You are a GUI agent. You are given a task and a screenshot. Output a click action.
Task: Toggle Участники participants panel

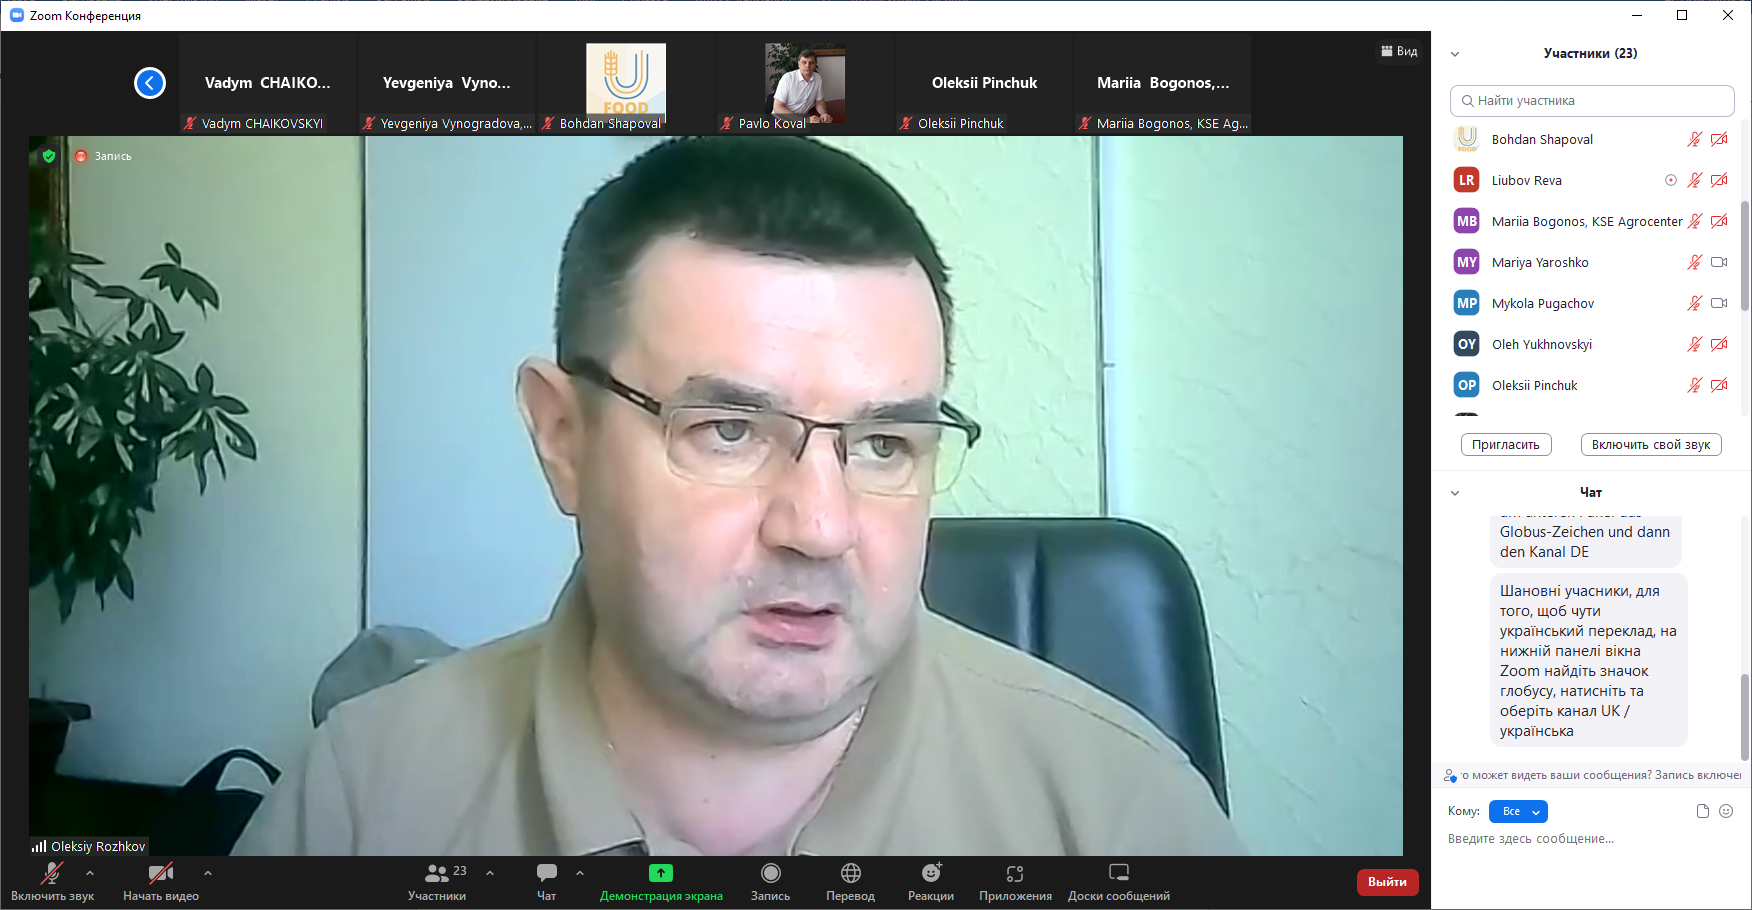pos(437,882)
